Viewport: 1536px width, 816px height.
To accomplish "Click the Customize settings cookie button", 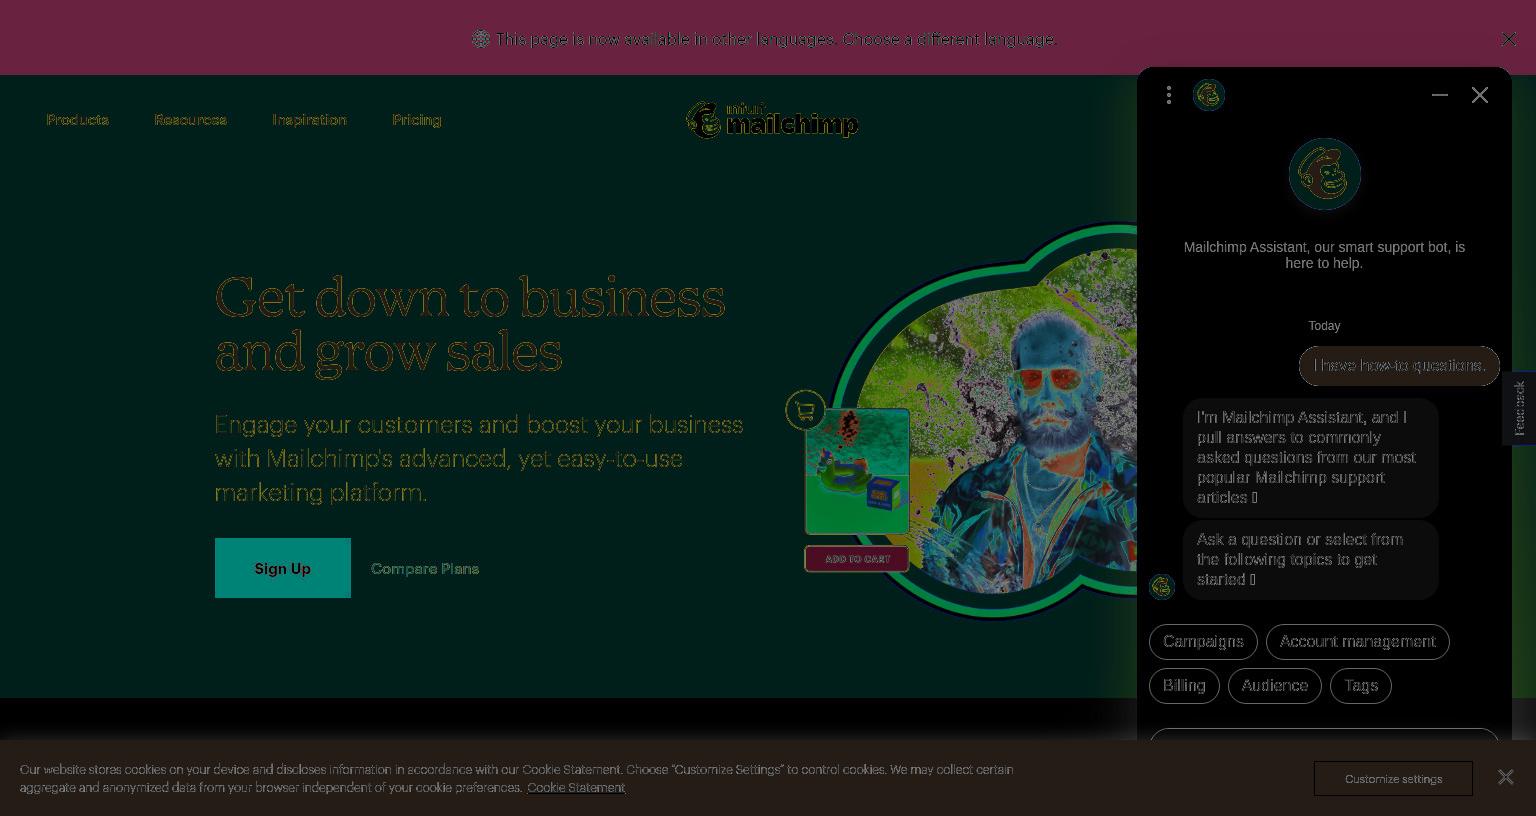I will click(x=1393, y=779).
